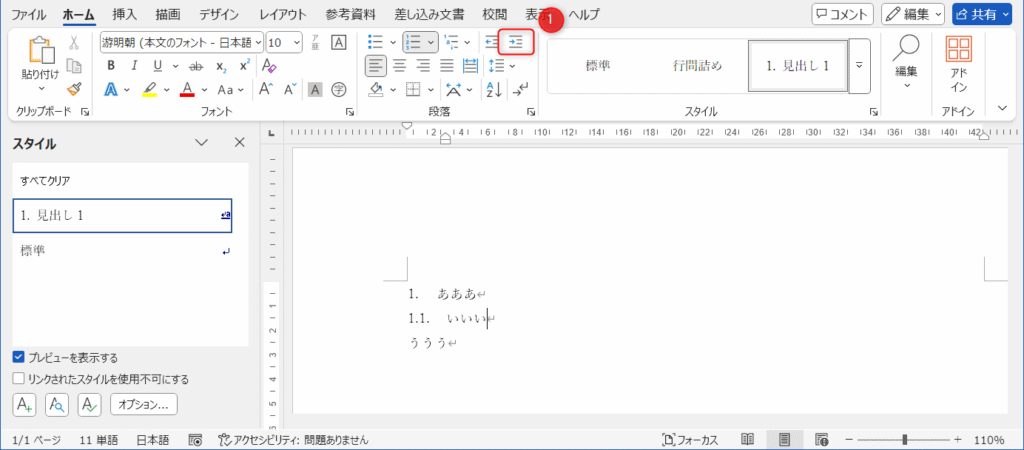Click the 共有 share button
The width and height of the screenshot is (1024, 450).
pyautogui.click(x=984, y=14)
